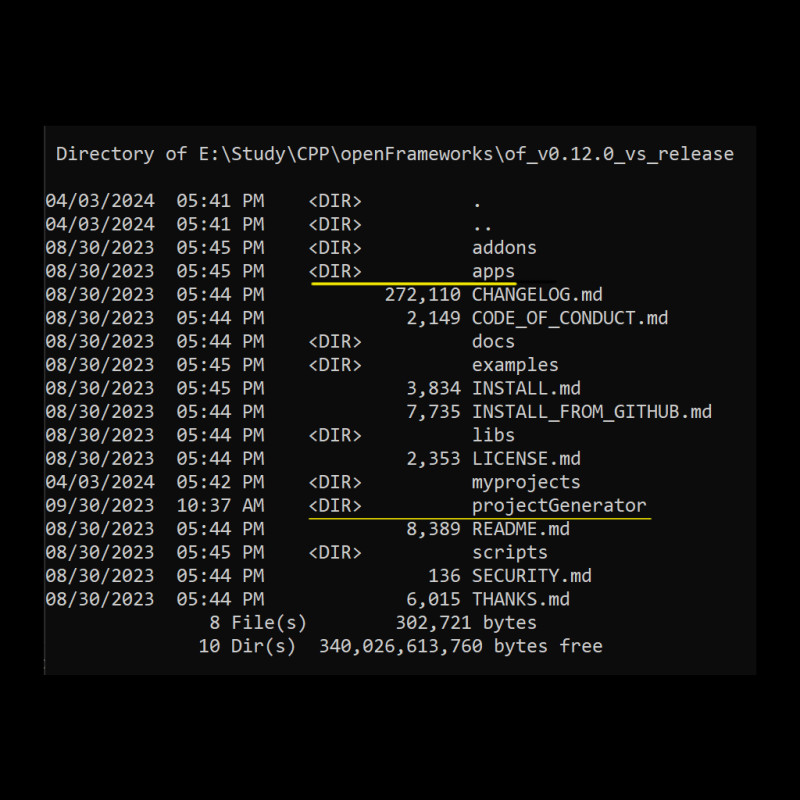
Task: Select the examples directory entry
Action: tap(515, 365)
